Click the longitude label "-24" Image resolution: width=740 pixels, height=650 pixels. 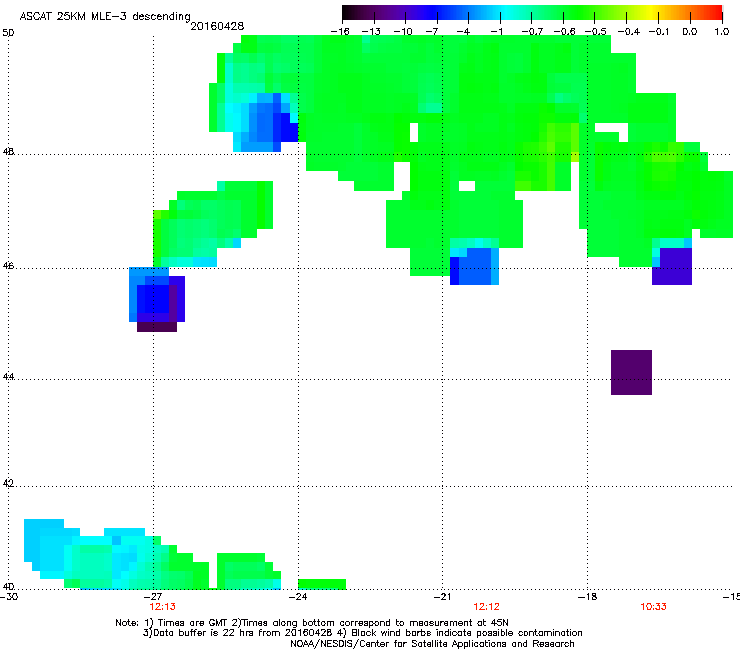coord(298,597)
